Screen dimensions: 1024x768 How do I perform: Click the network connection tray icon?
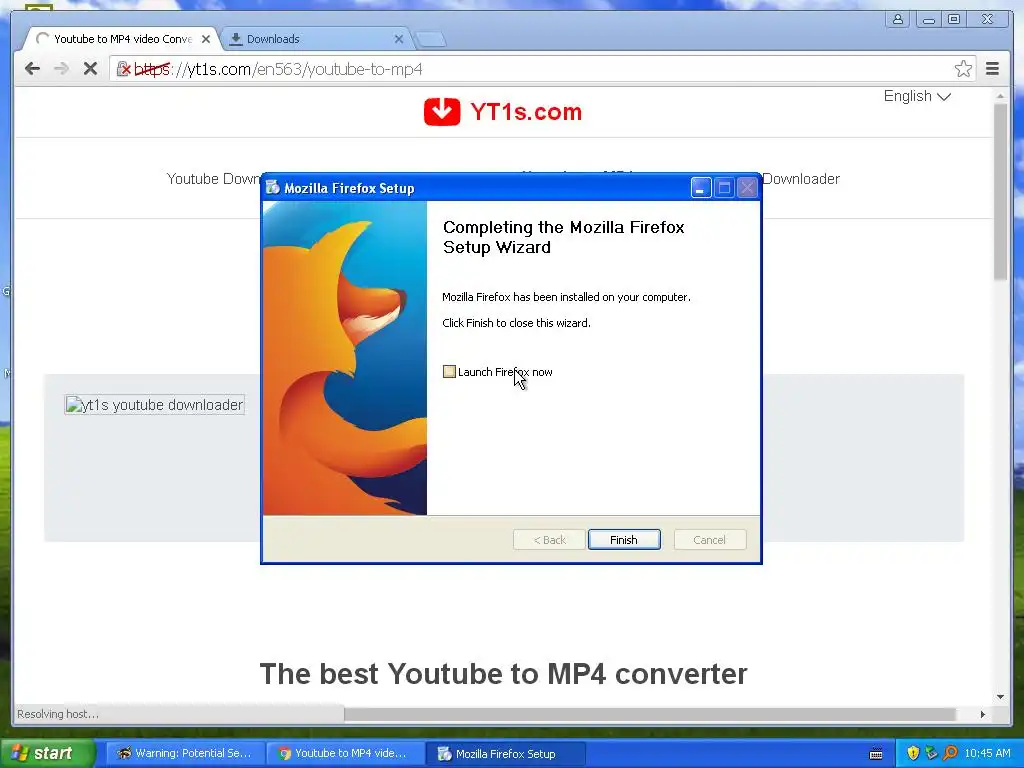coord(931,753)
